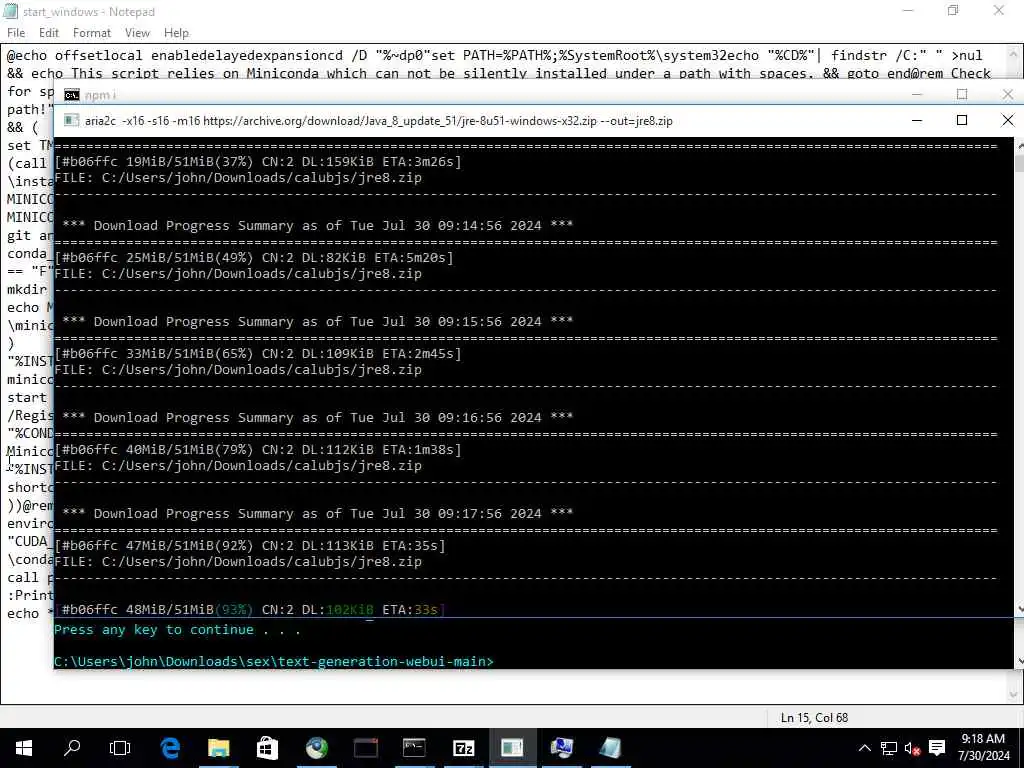Open Notepad File menu
Screen dimensions: 1024x768
[16, 33]
